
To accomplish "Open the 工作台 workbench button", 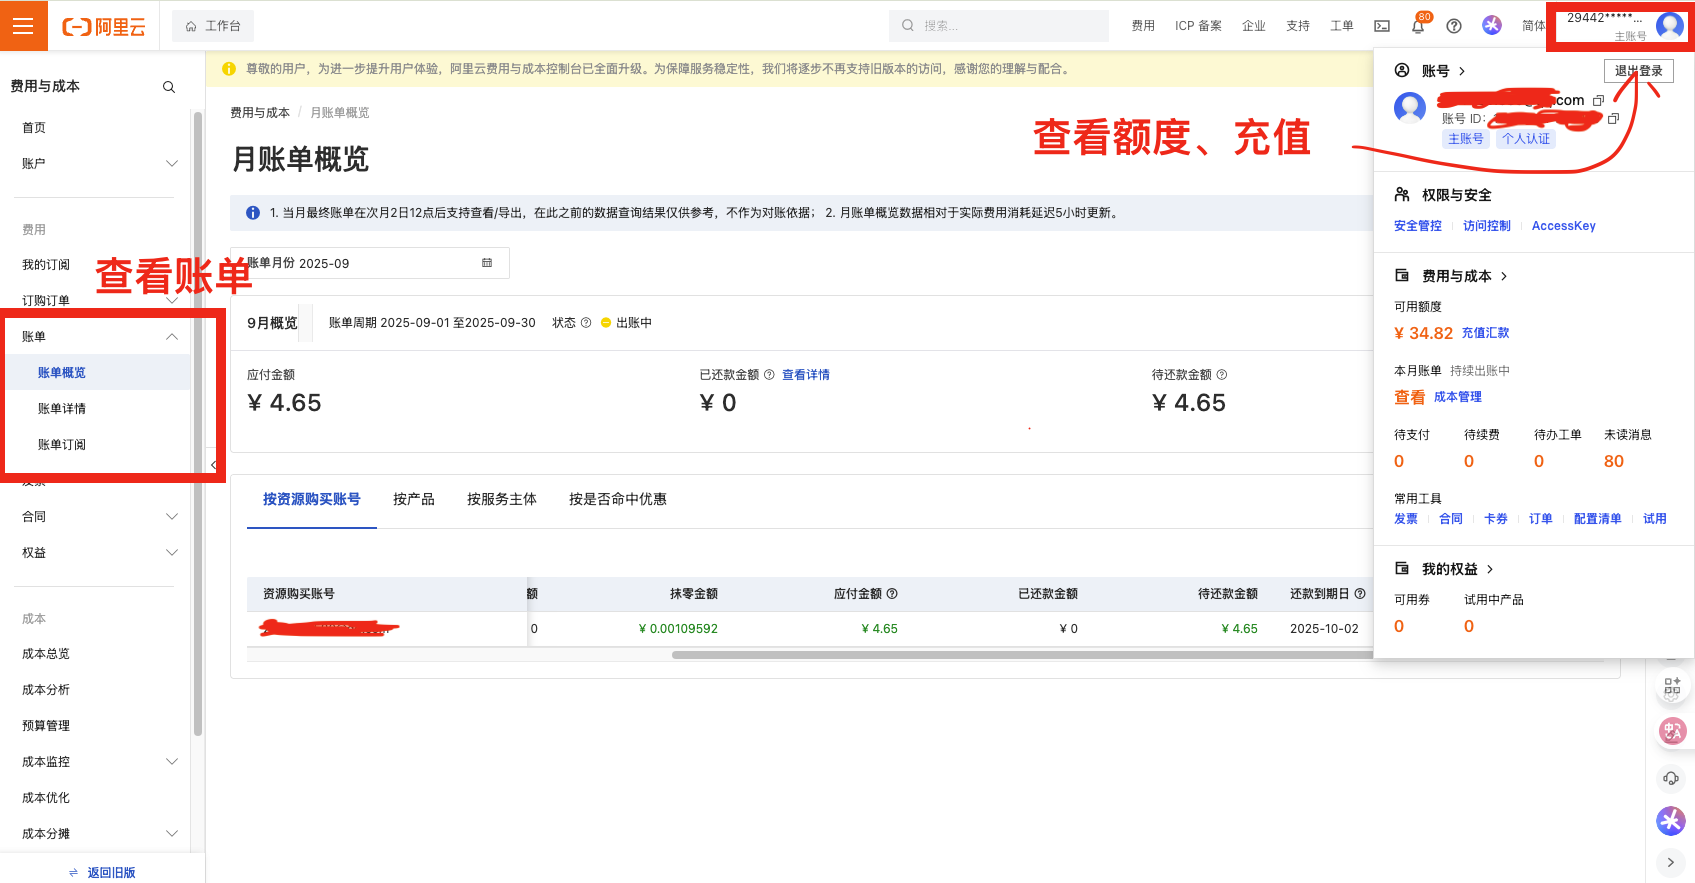I will (213, 26).
